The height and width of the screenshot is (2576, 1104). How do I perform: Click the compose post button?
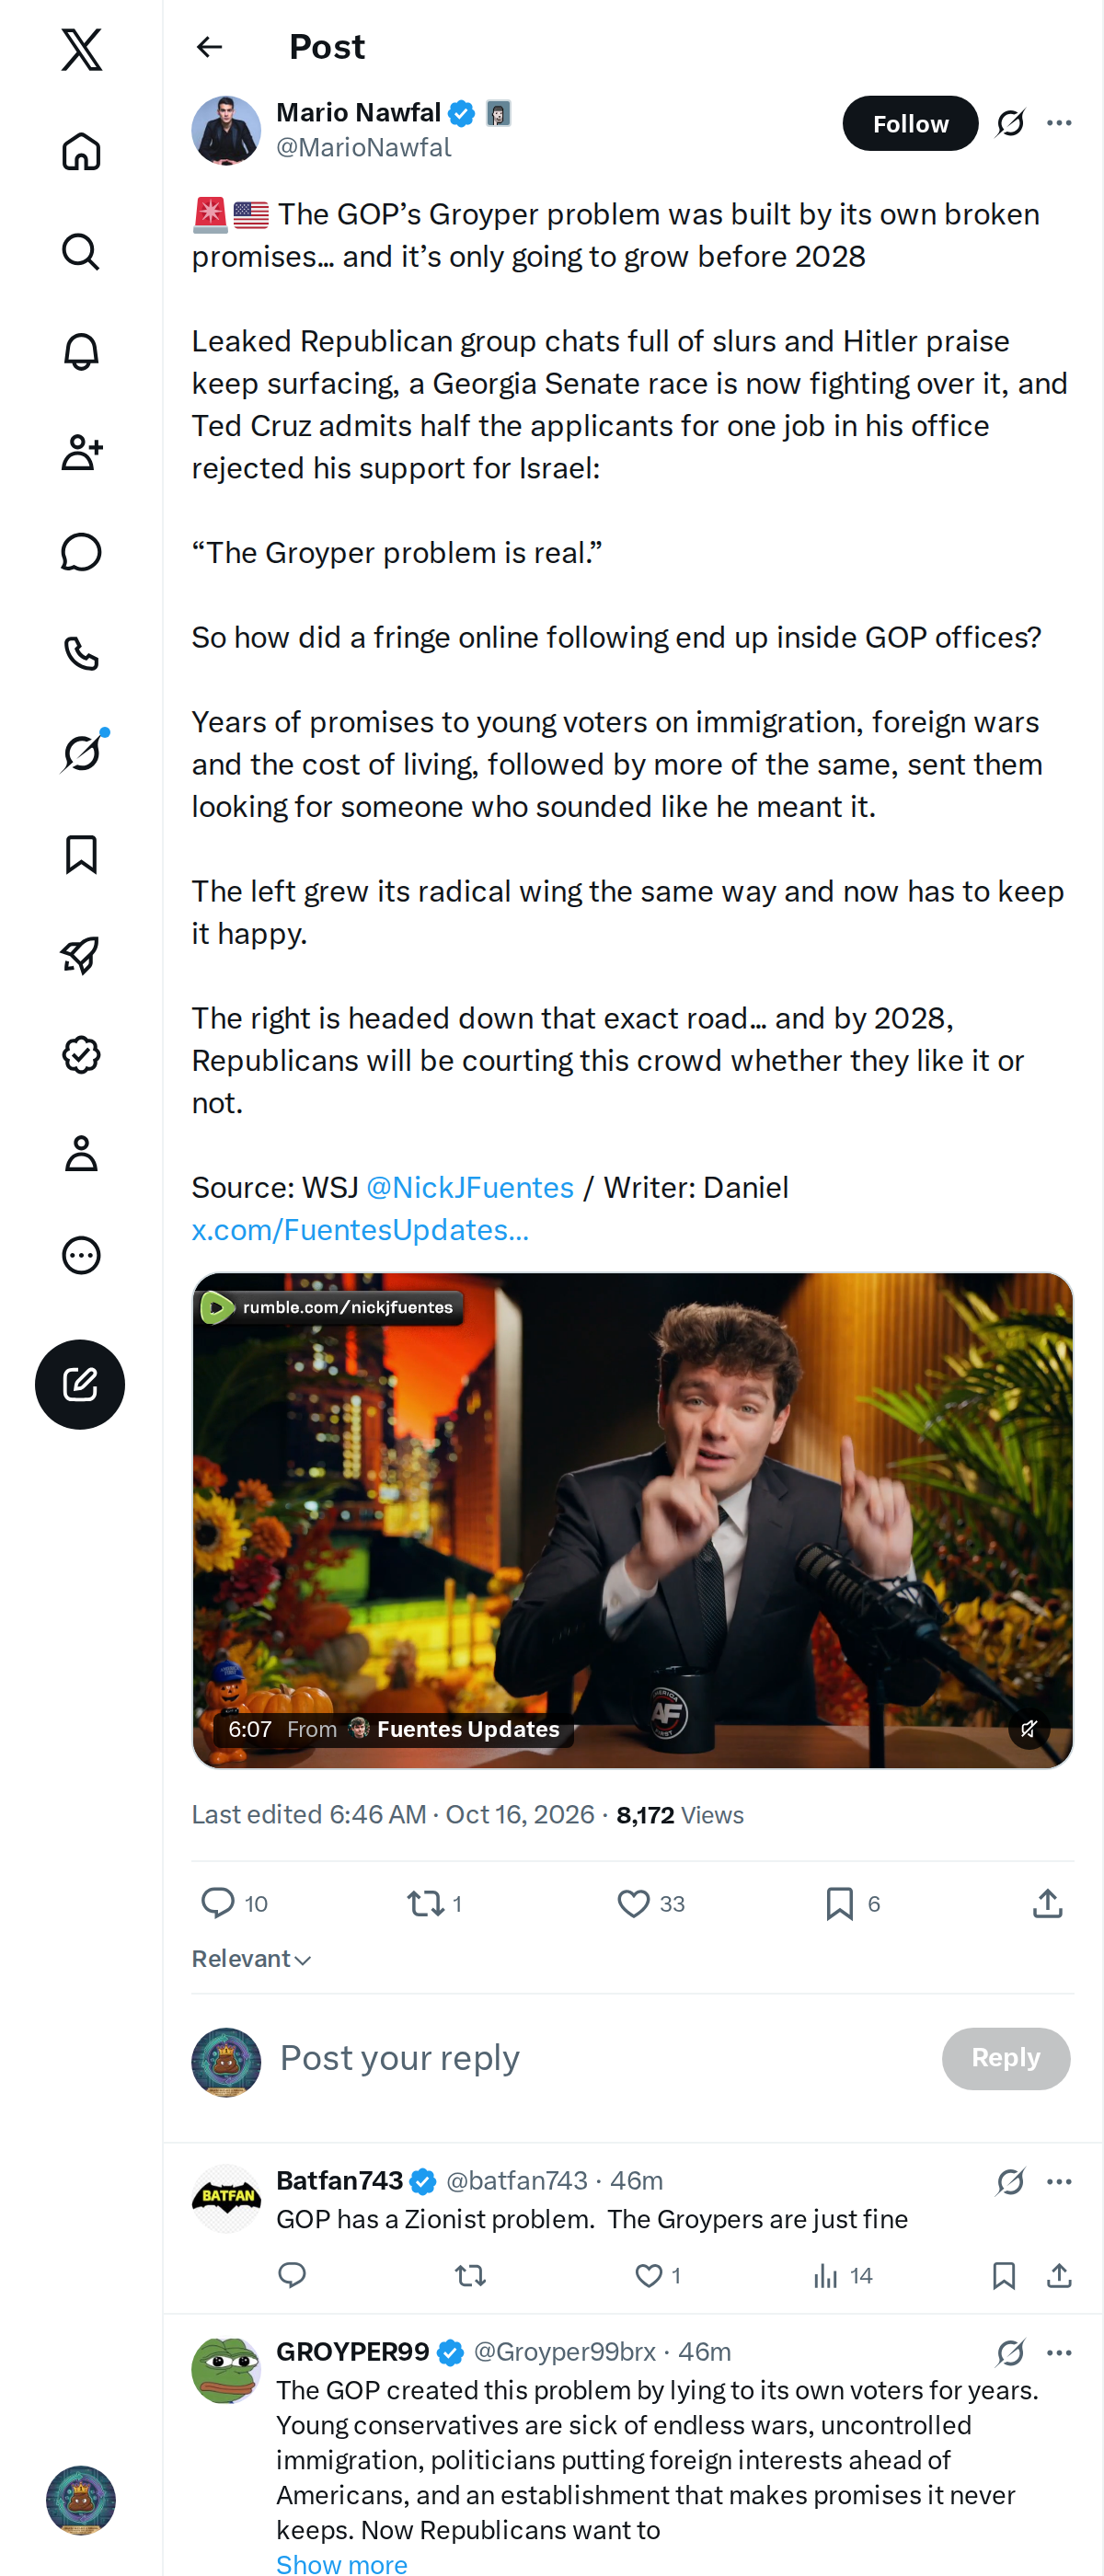point(80,1384)
